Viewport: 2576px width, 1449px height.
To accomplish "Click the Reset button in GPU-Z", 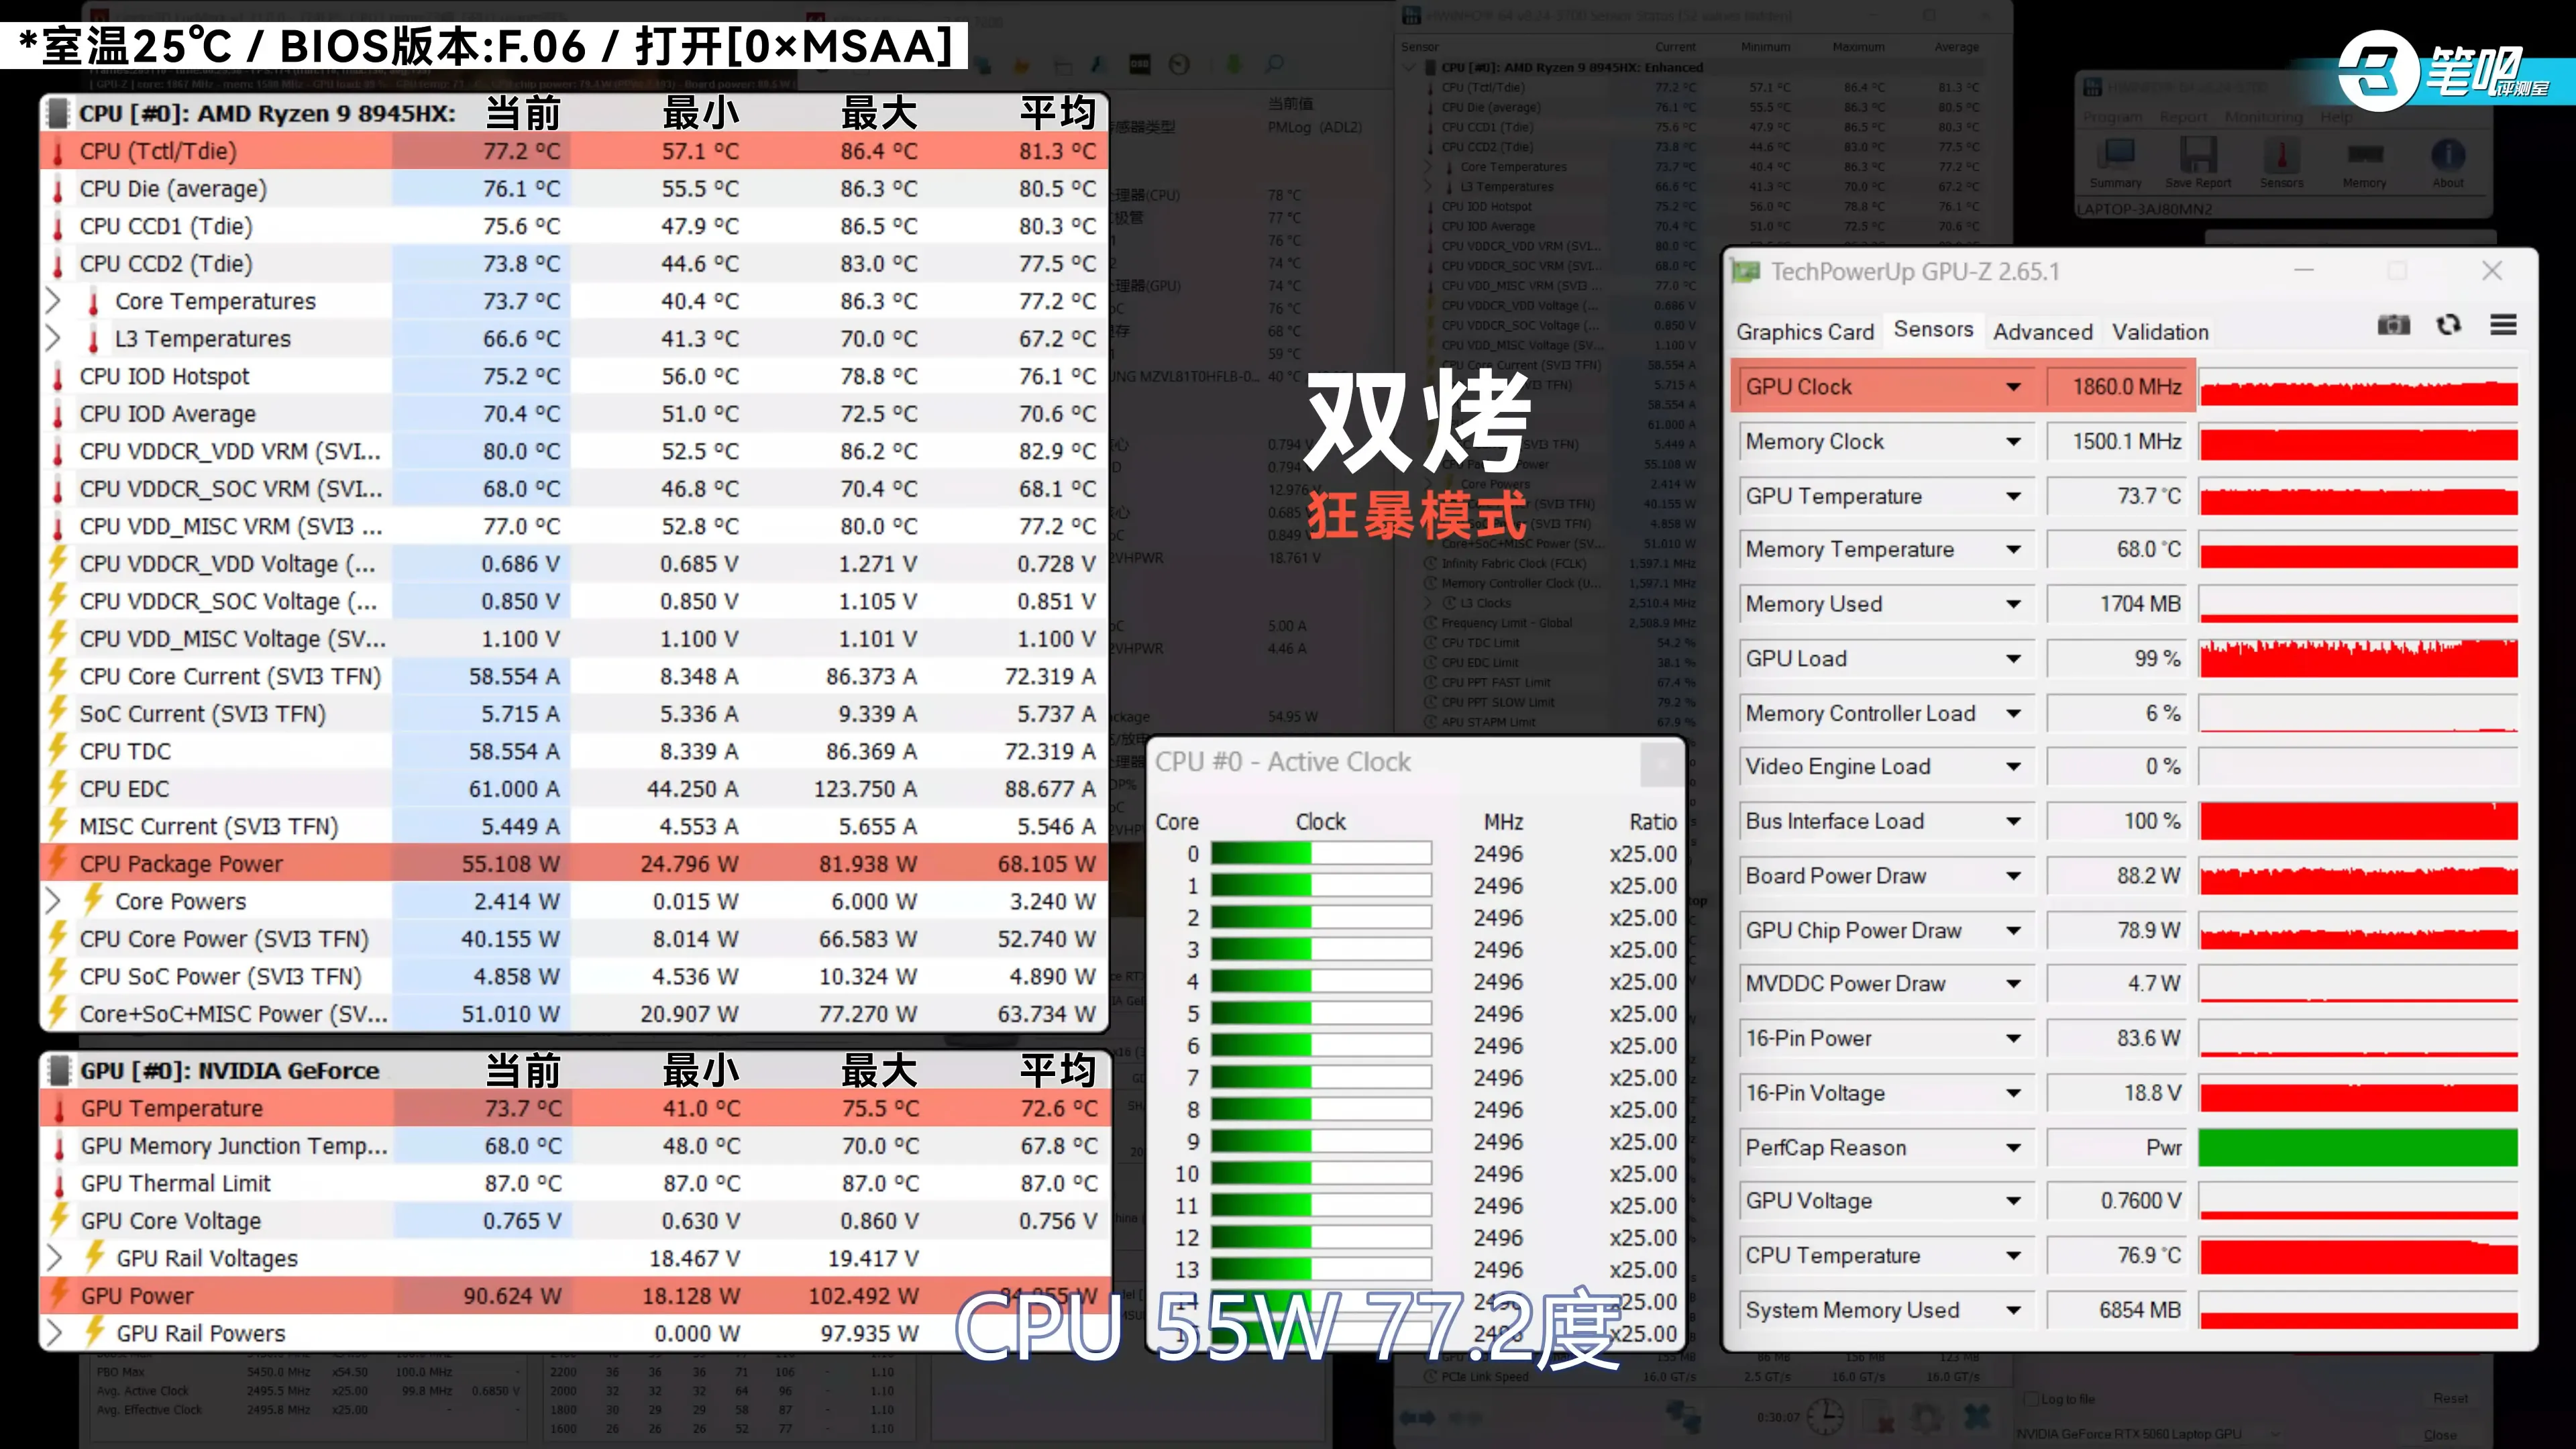I will (x=2450, y=1398).
